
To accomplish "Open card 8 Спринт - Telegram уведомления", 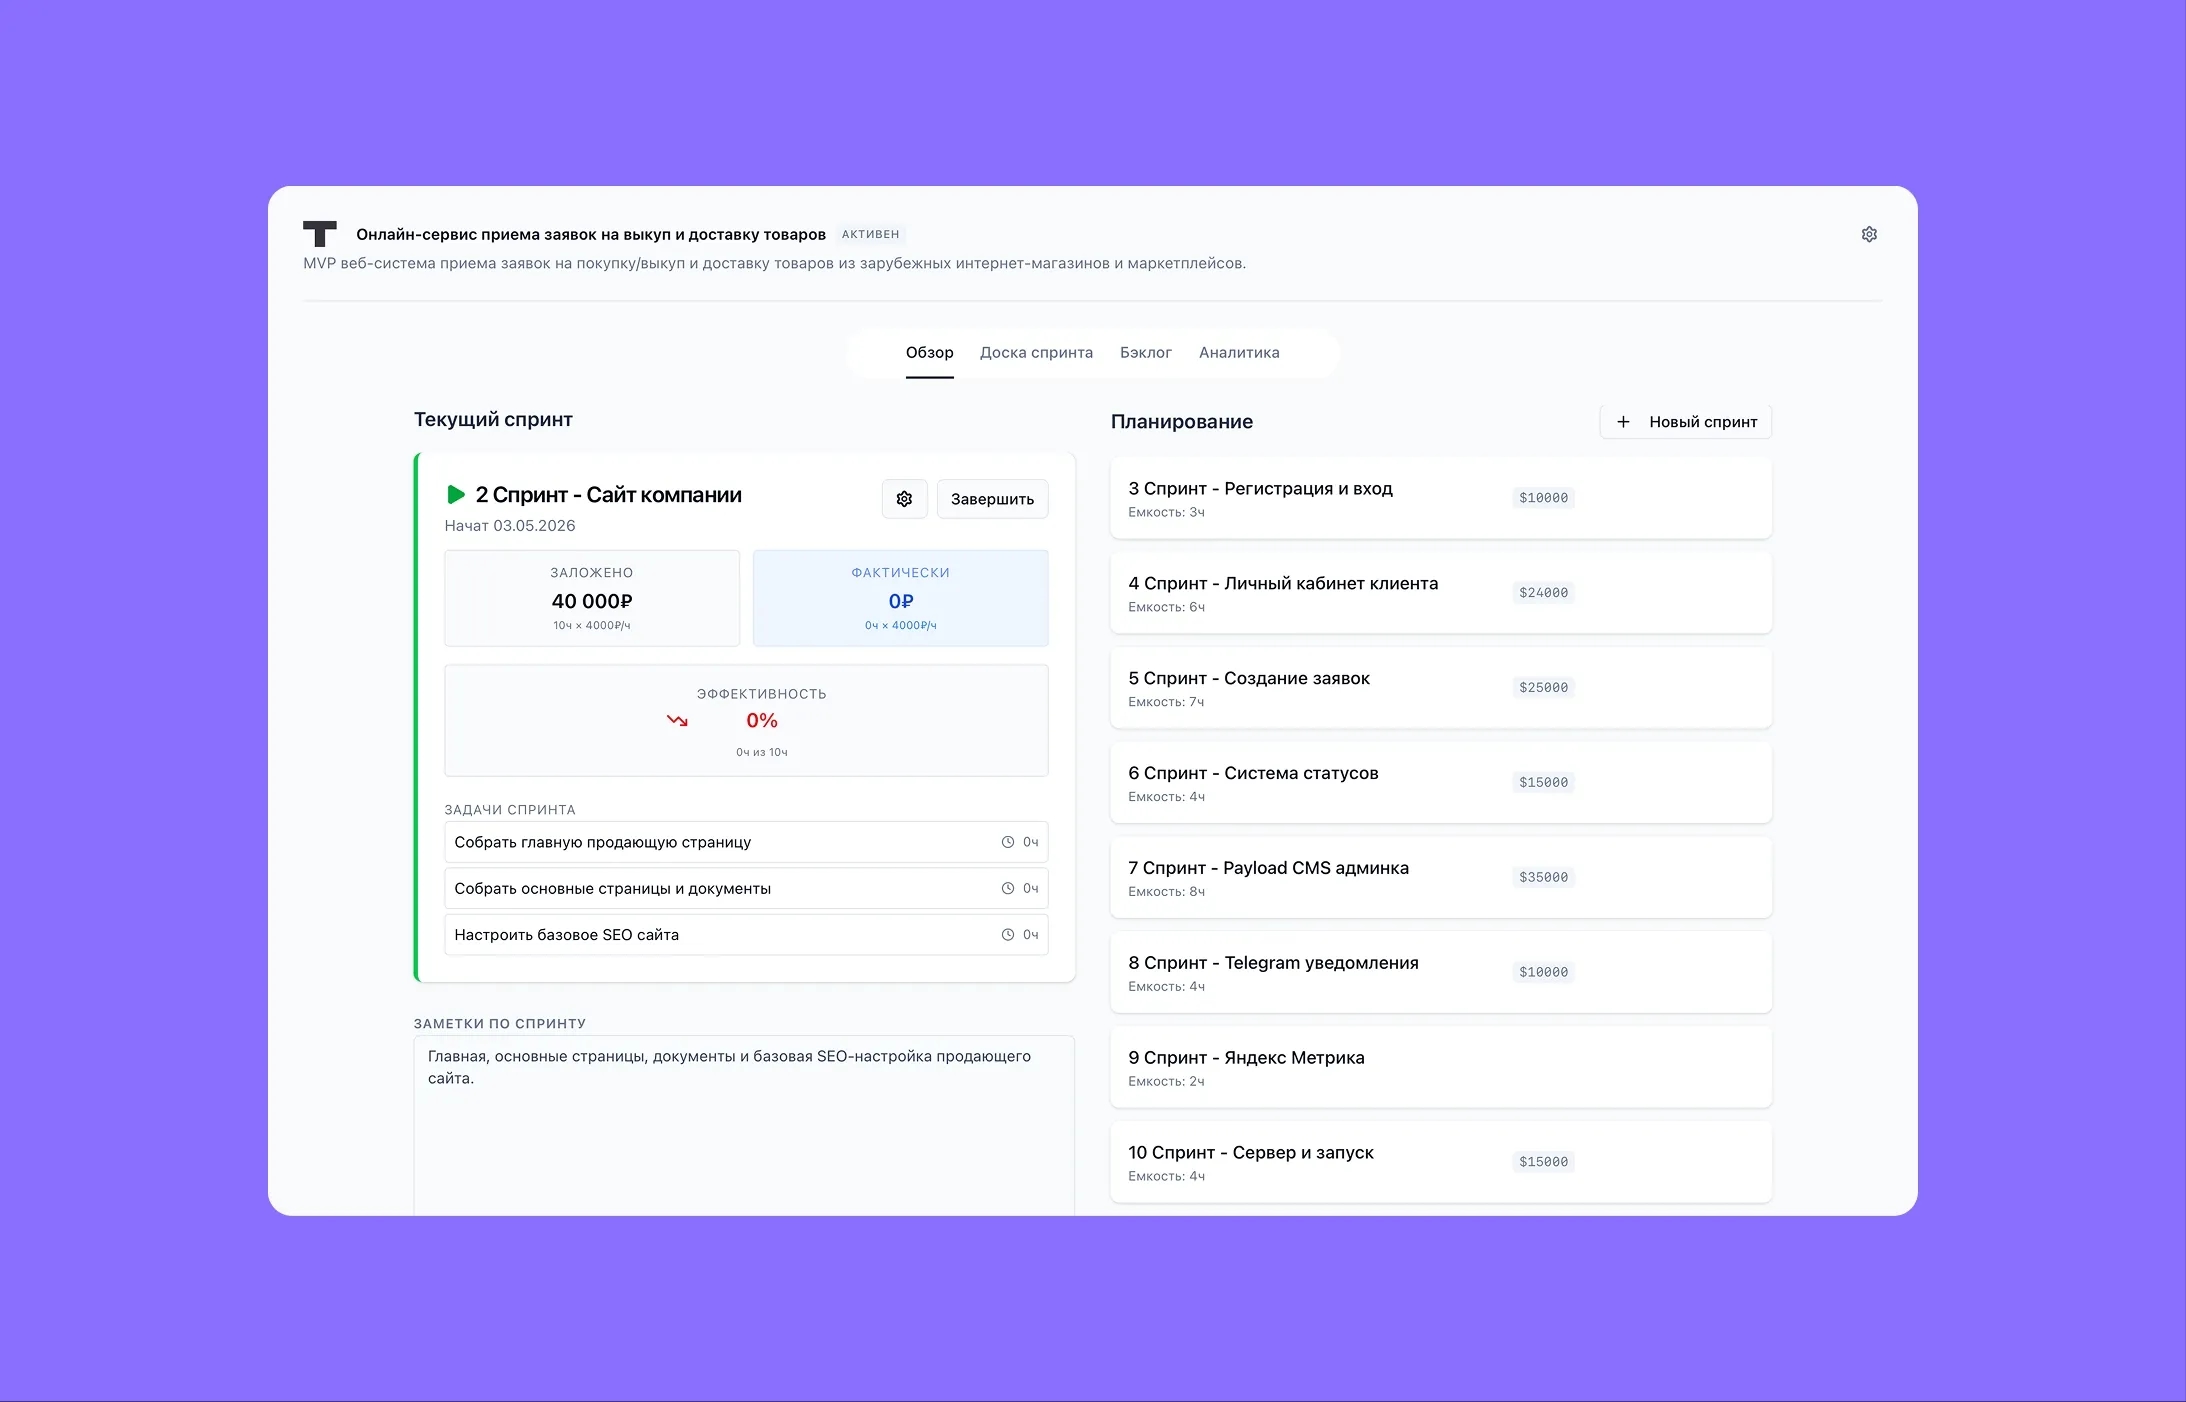I will [1440, 973].
